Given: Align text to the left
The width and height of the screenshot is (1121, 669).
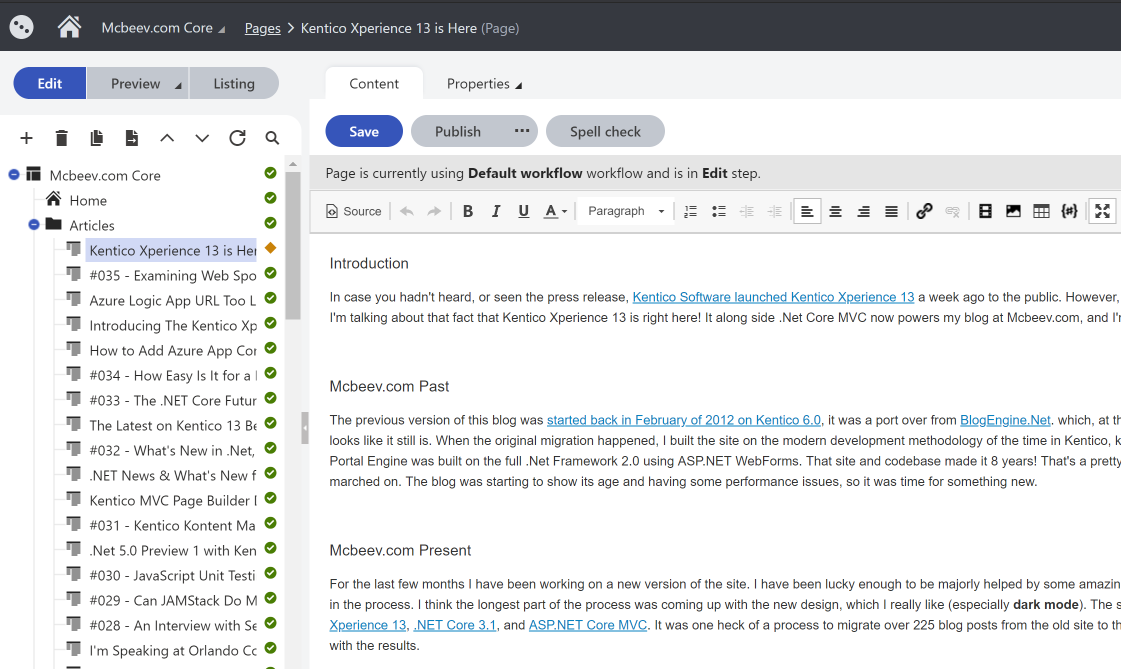Looking at the screenshot, I should coord(807,212).
